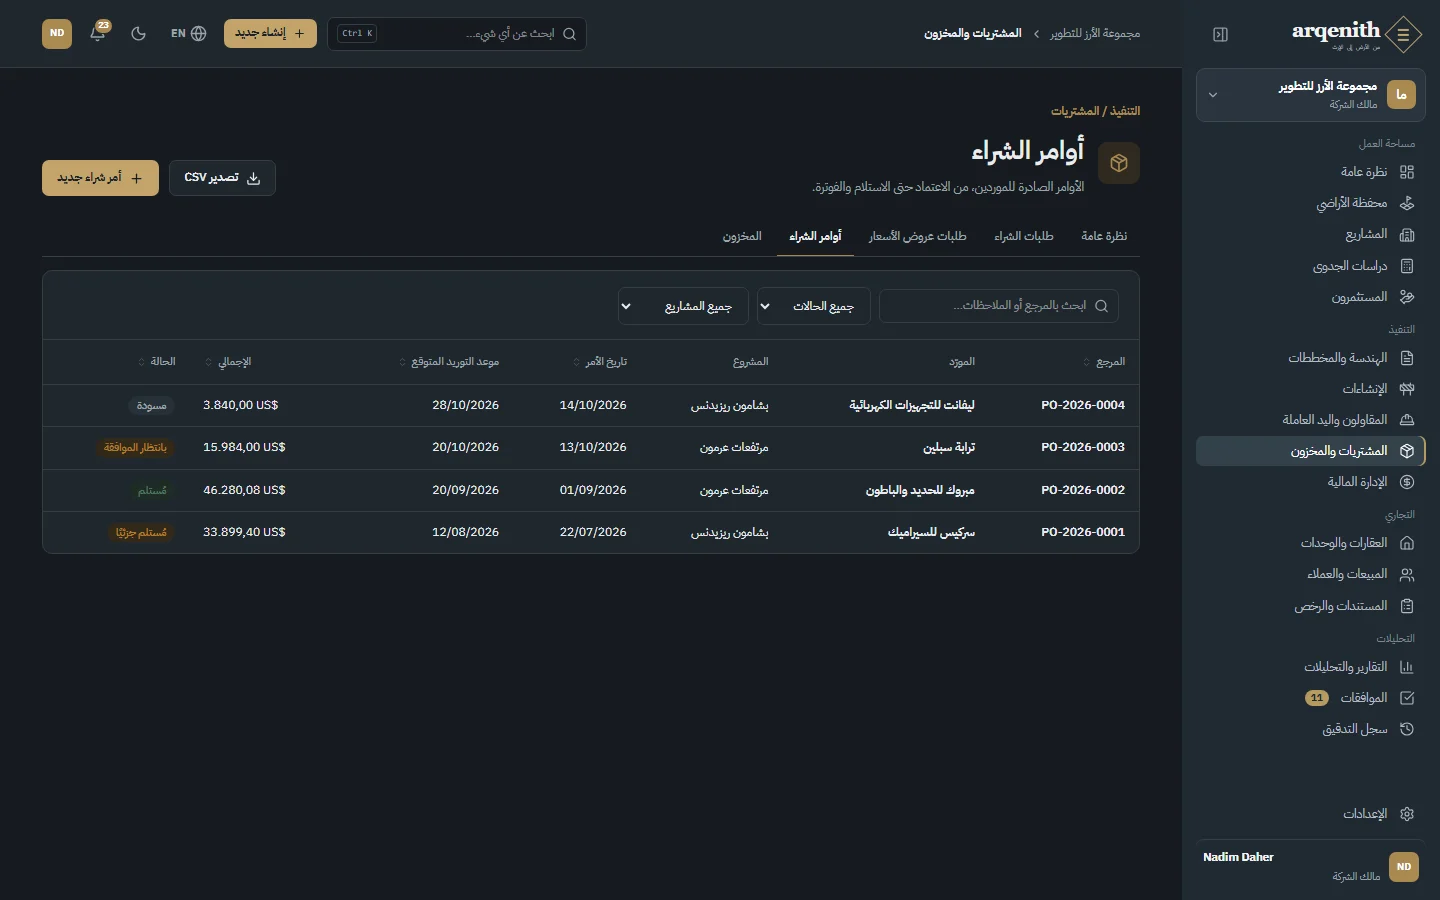Click تصدير CSV export button
Image resolution: width=1440 pixels, height=900 pixels.
(222, 178)
